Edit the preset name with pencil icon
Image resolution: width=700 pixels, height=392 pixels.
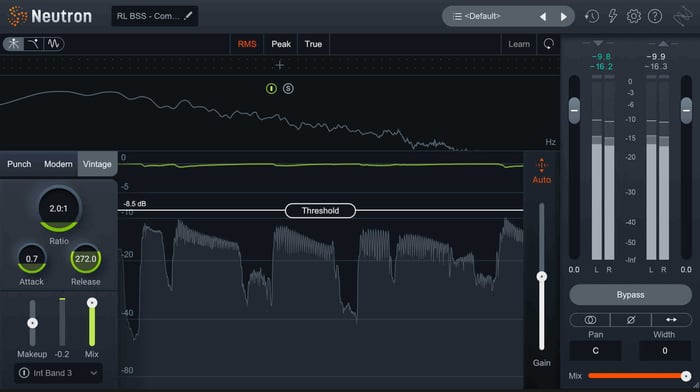[x=188, y=16]
